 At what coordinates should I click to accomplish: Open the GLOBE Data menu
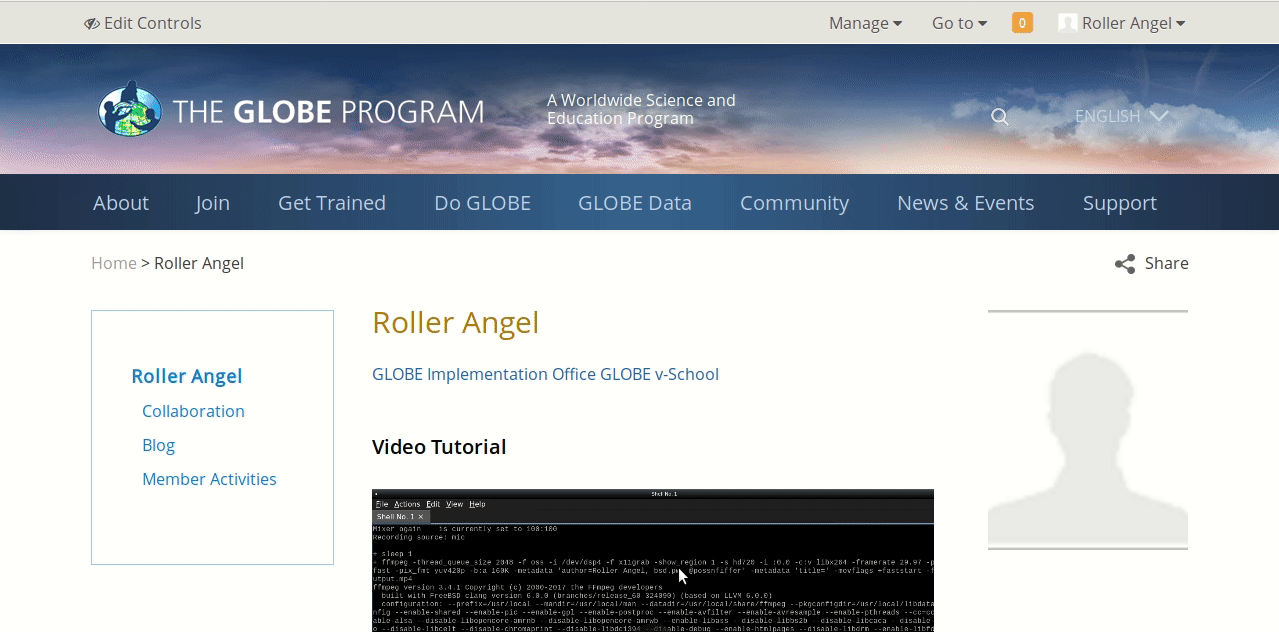[x=635, y=202]
